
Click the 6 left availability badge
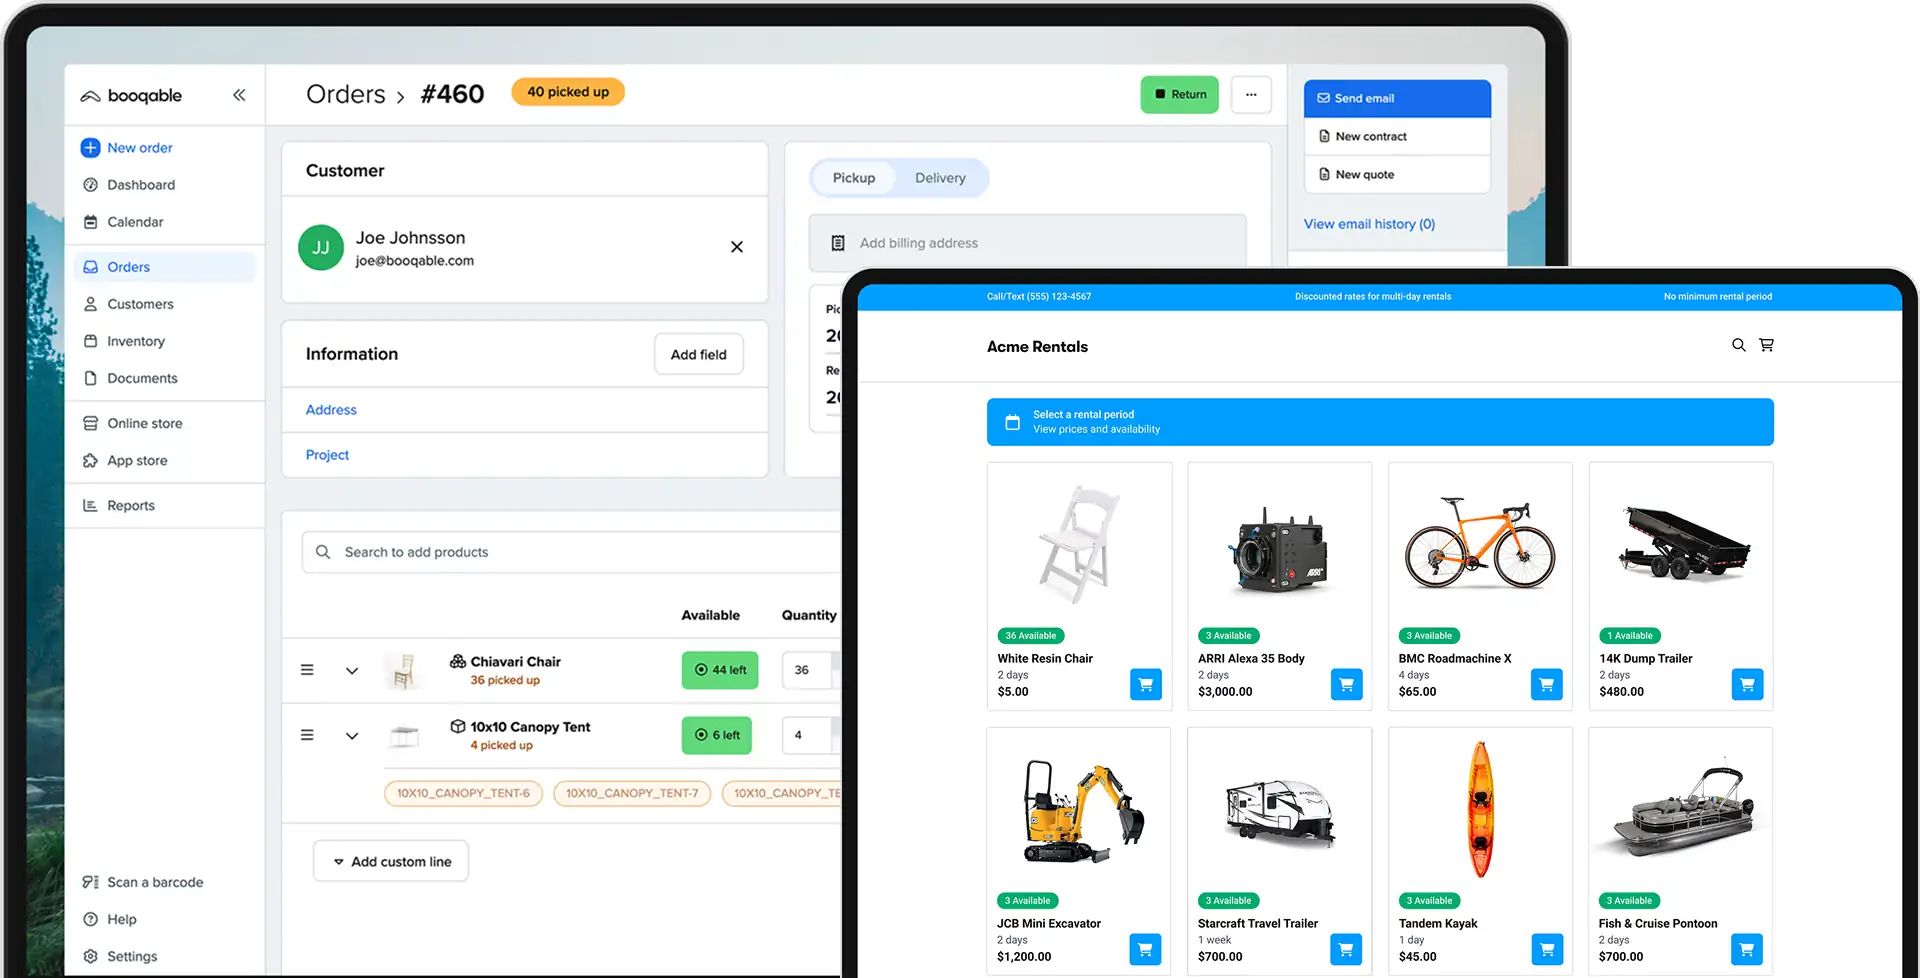[x=717, y=735]
